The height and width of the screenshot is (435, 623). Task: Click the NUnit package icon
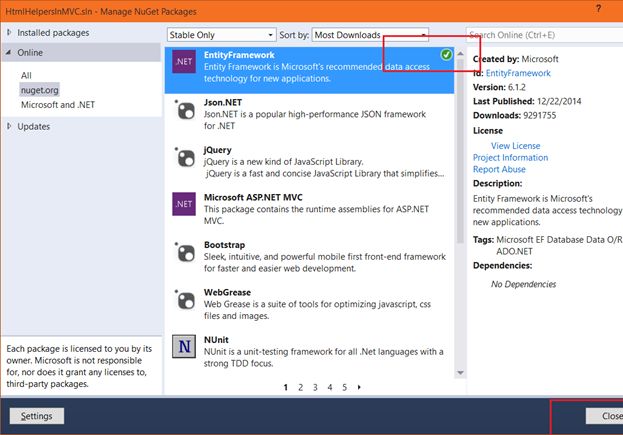[184, 346]
